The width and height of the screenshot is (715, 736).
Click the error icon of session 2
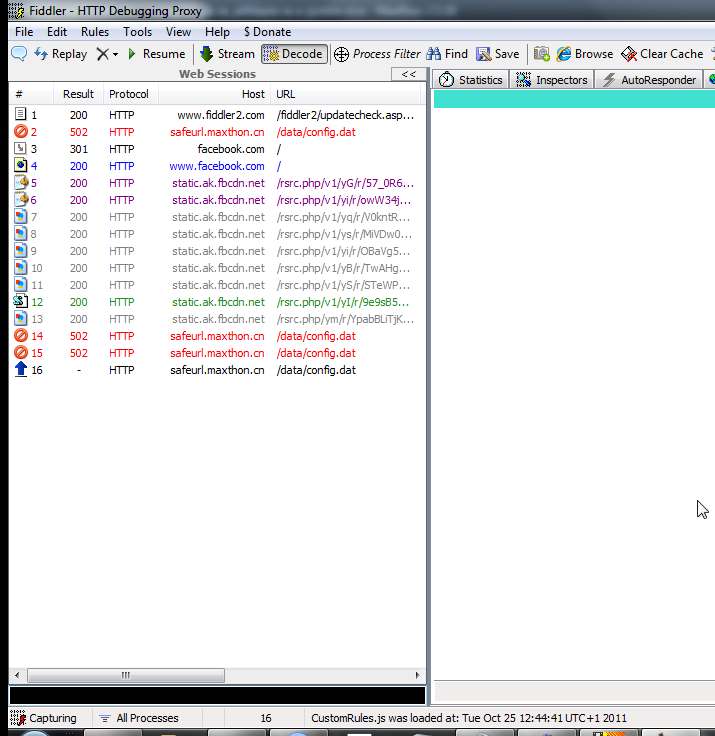(20, 131)
